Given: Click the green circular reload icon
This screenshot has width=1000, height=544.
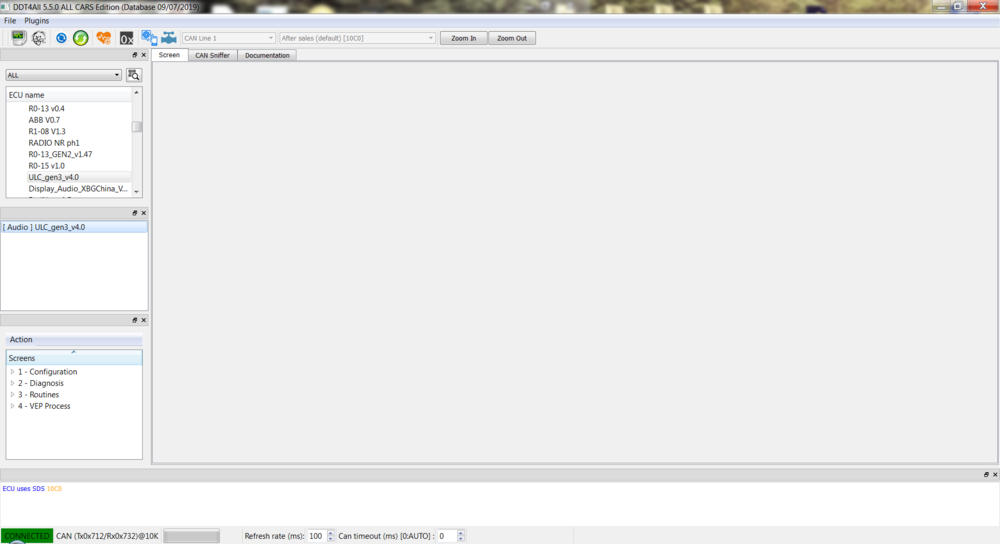Looking at the screenshot, I should (x=81, y=38).
